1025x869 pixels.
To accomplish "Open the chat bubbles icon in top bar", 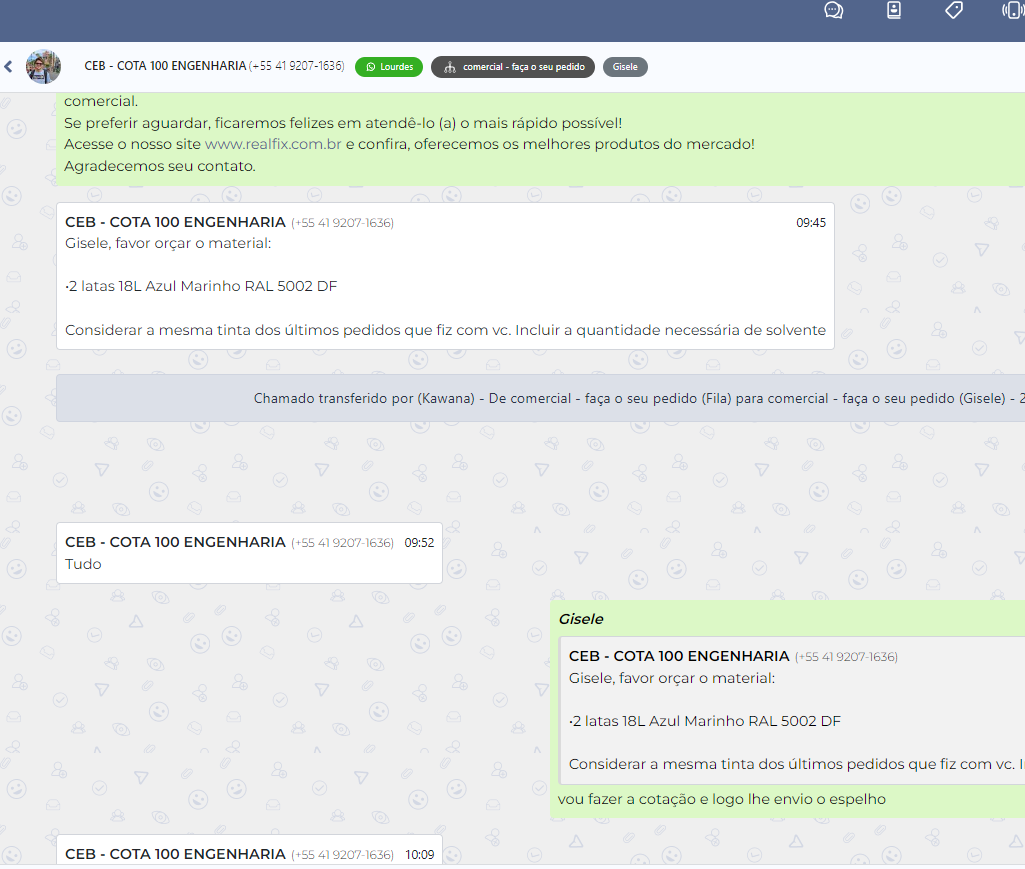I will [x=833, y=11].
